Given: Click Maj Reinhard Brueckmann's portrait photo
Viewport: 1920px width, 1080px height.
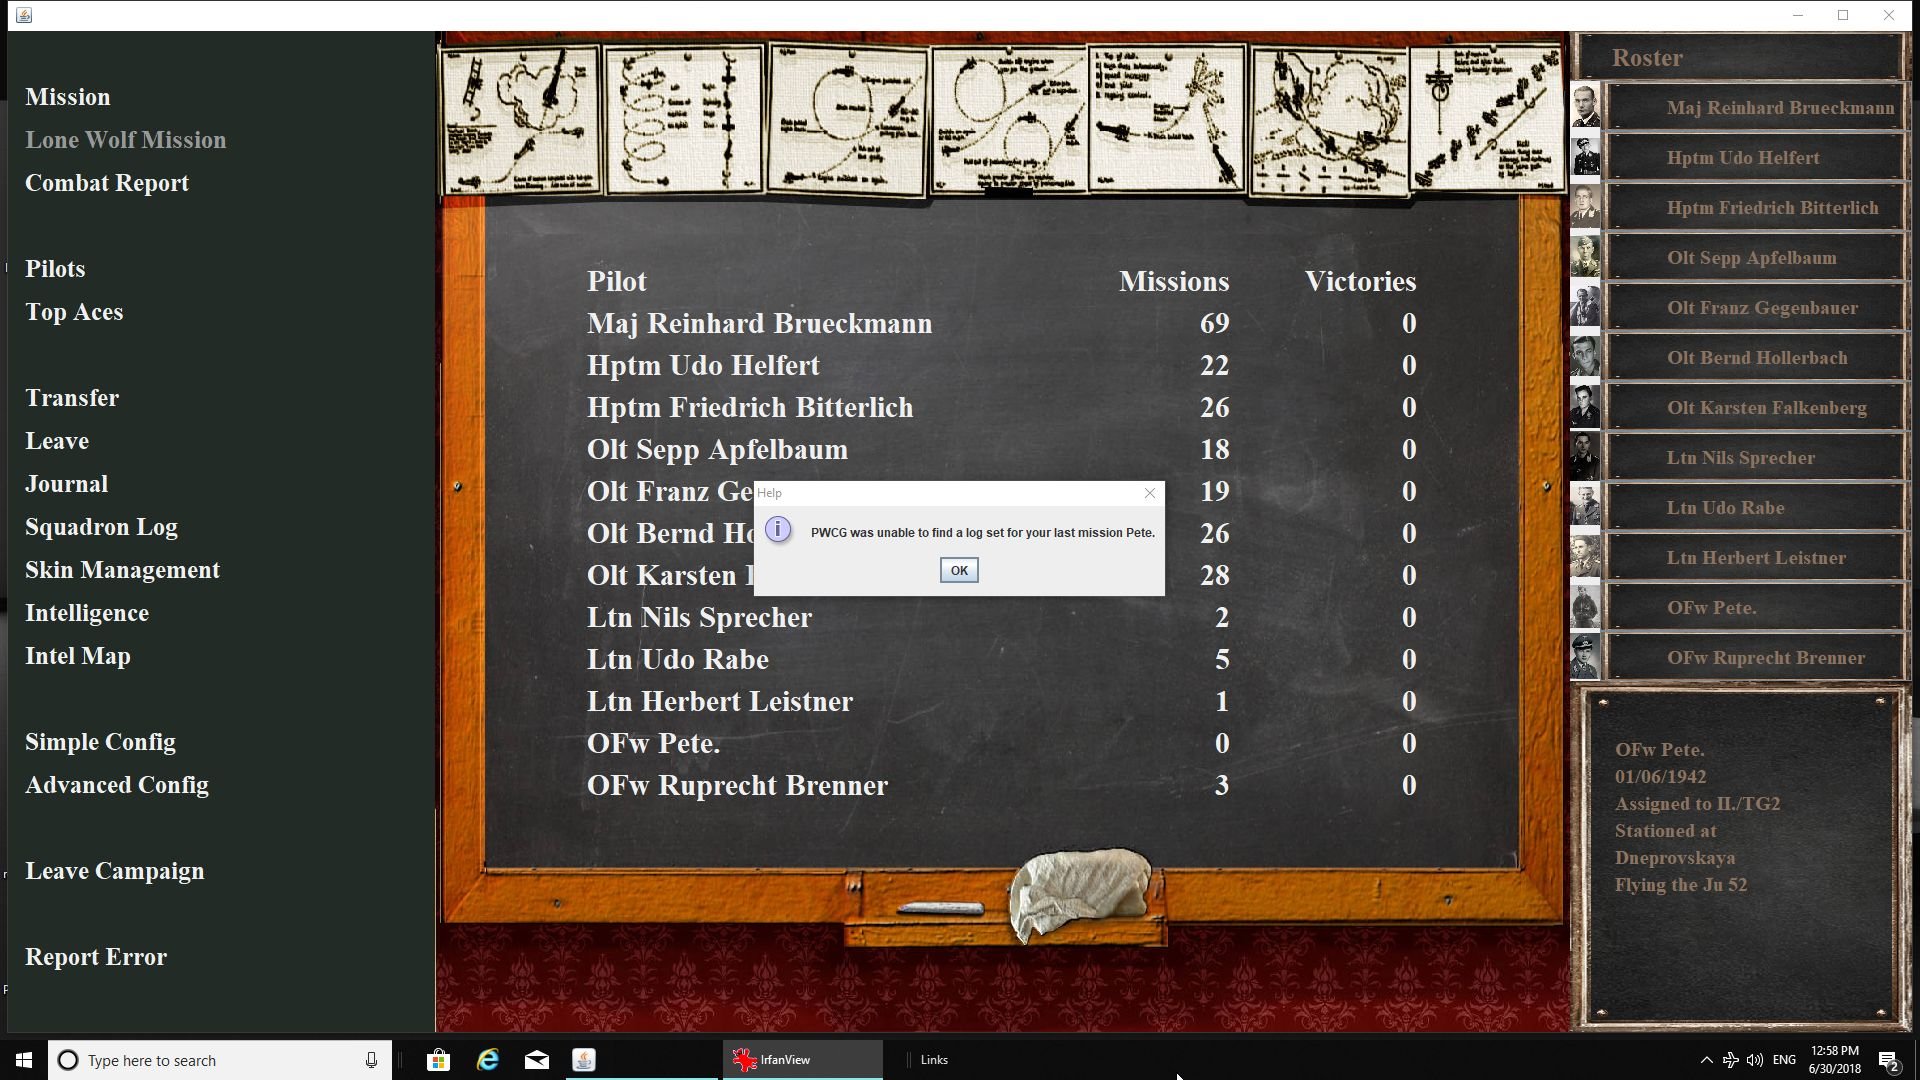Looking at the screenshot, I should coord(1585,107).
